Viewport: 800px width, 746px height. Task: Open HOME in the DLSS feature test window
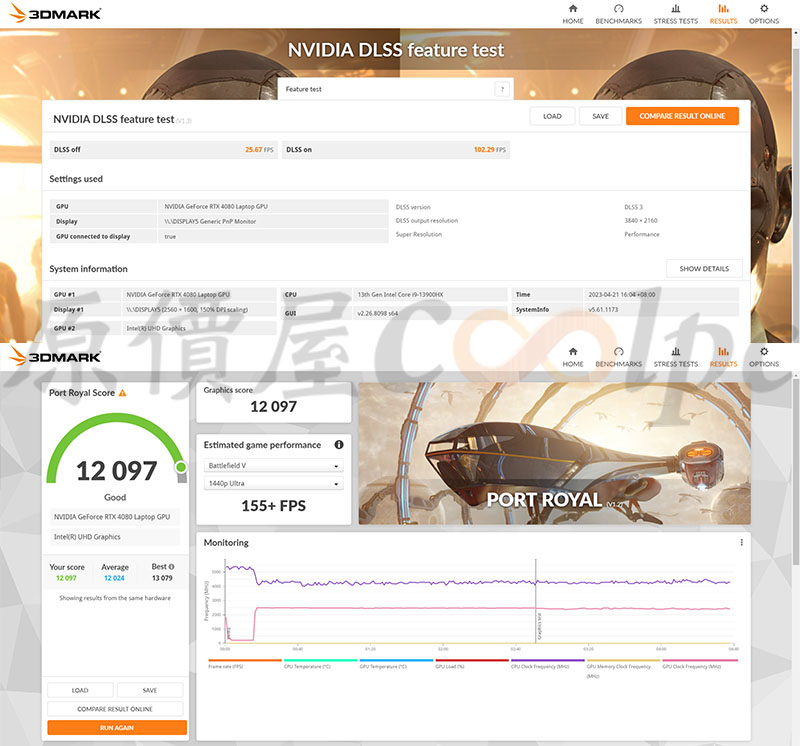(572, 14)
